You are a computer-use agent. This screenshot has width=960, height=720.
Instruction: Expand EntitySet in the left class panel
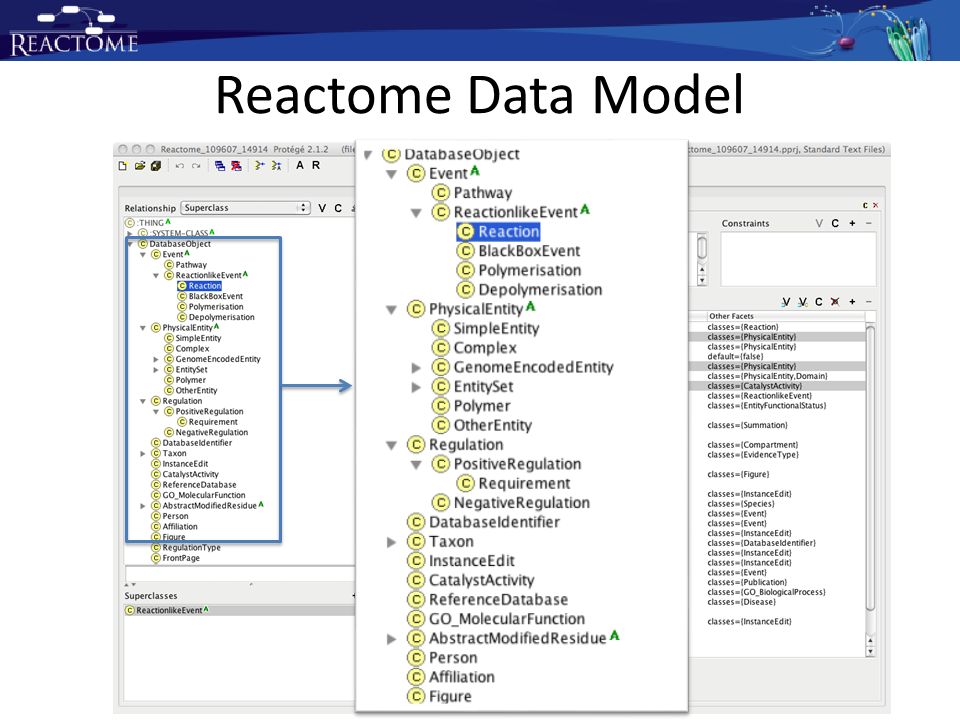coord(156,370)
